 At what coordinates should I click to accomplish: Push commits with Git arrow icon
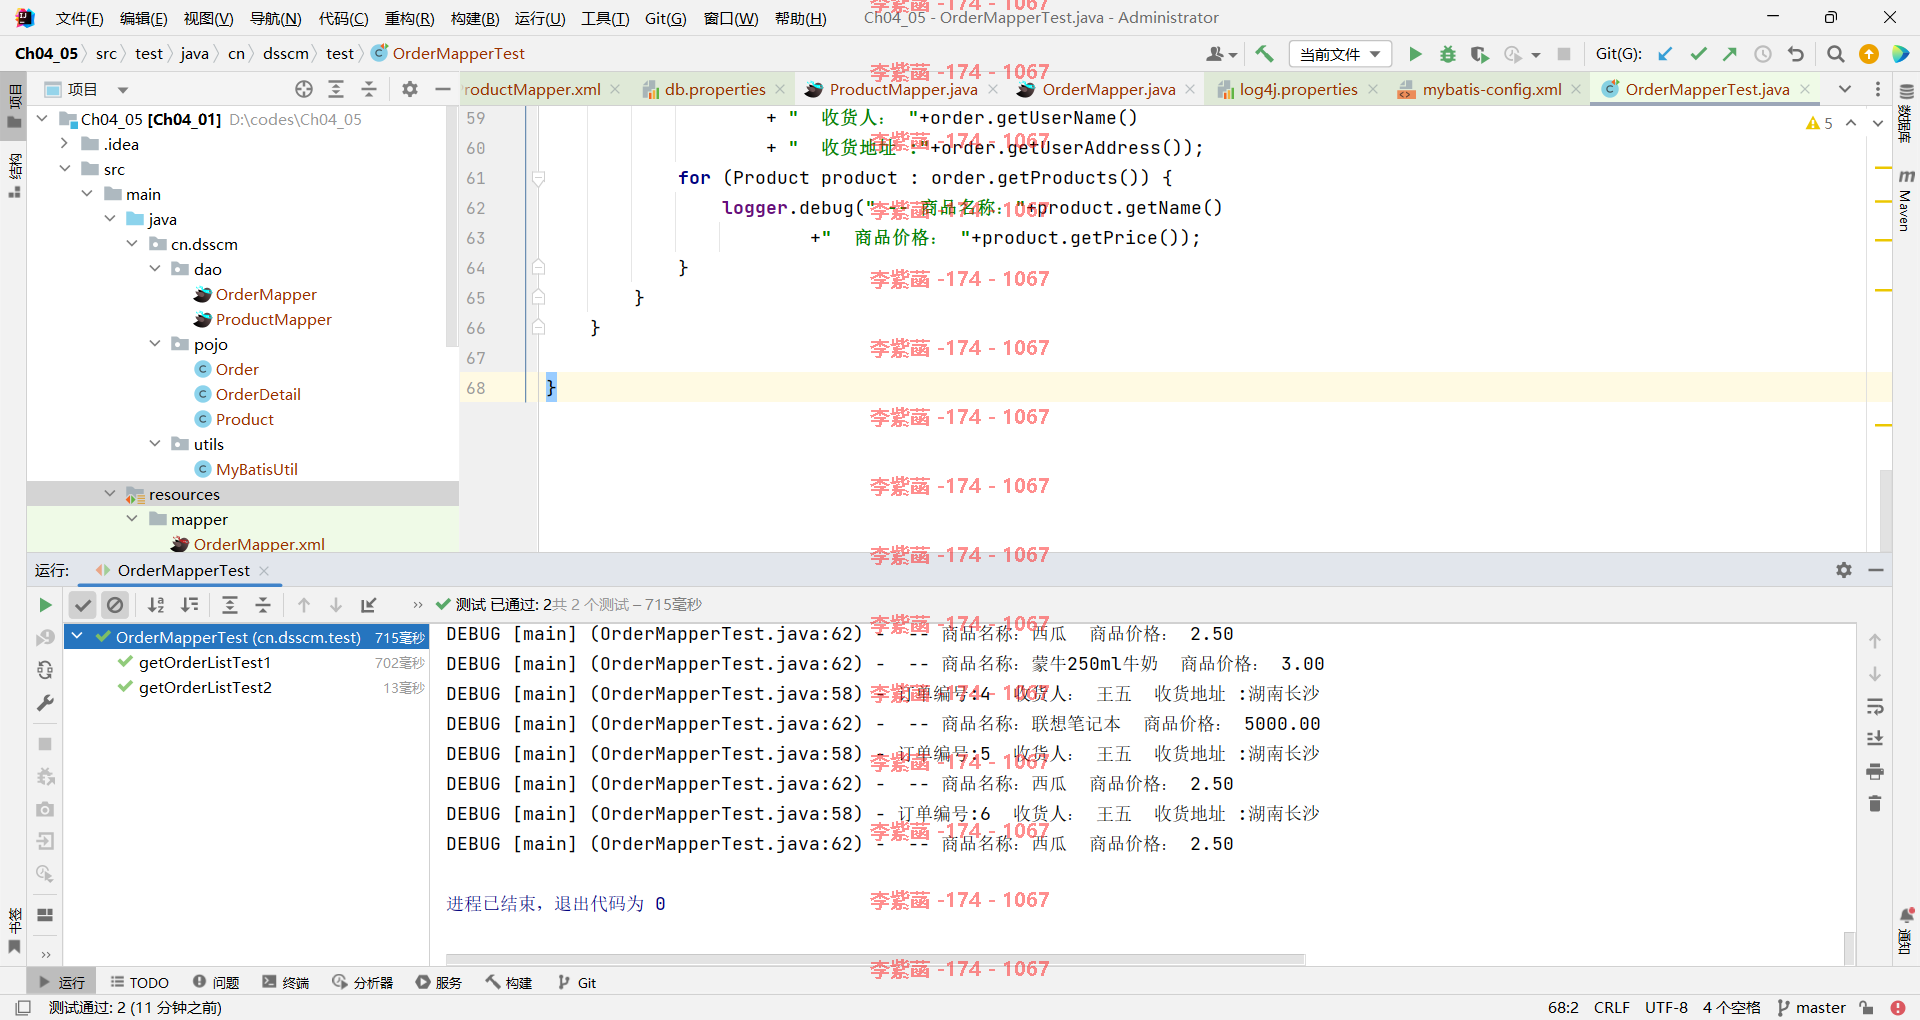click(1730, 54)
